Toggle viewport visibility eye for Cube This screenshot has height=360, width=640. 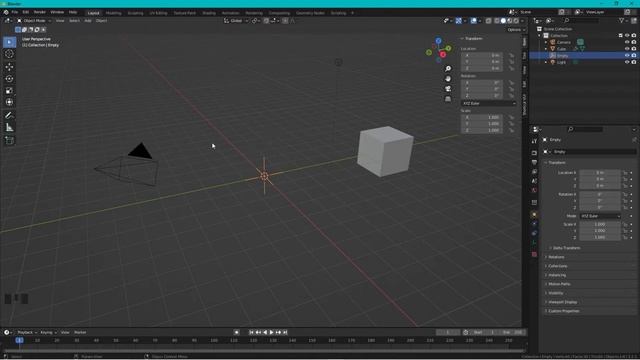pyautogui.click(x=627, y=49)
